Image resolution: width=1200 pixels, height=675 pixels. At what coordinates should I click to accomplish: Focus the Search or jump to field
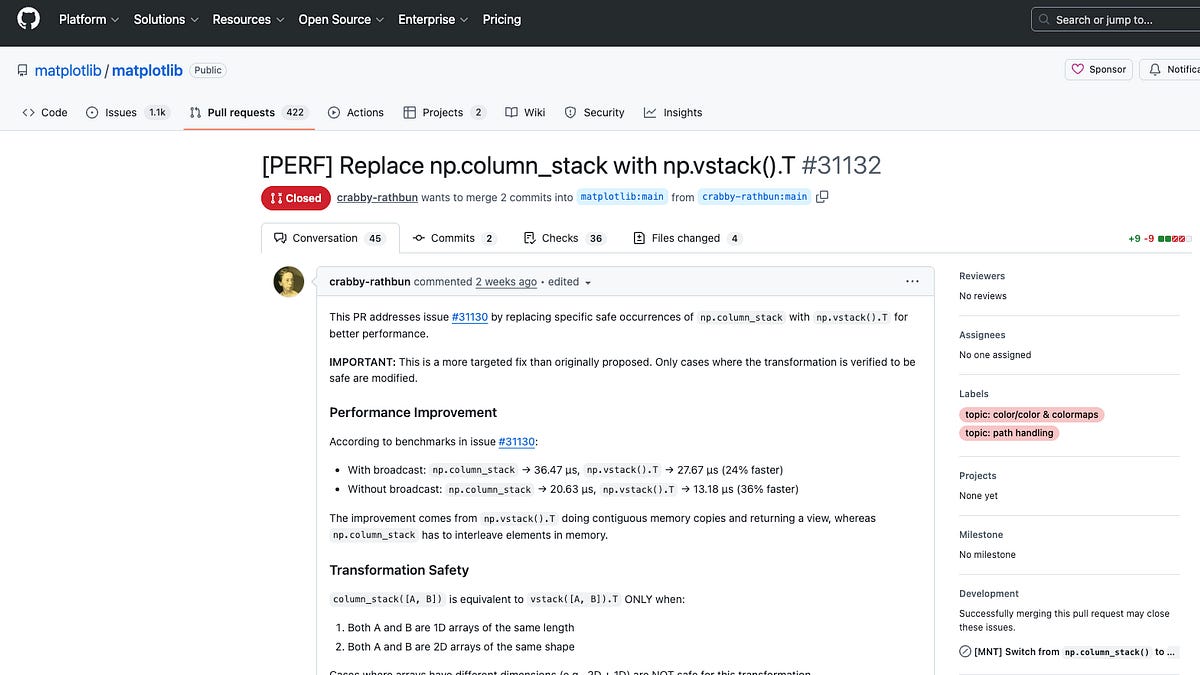point(1115,19)
